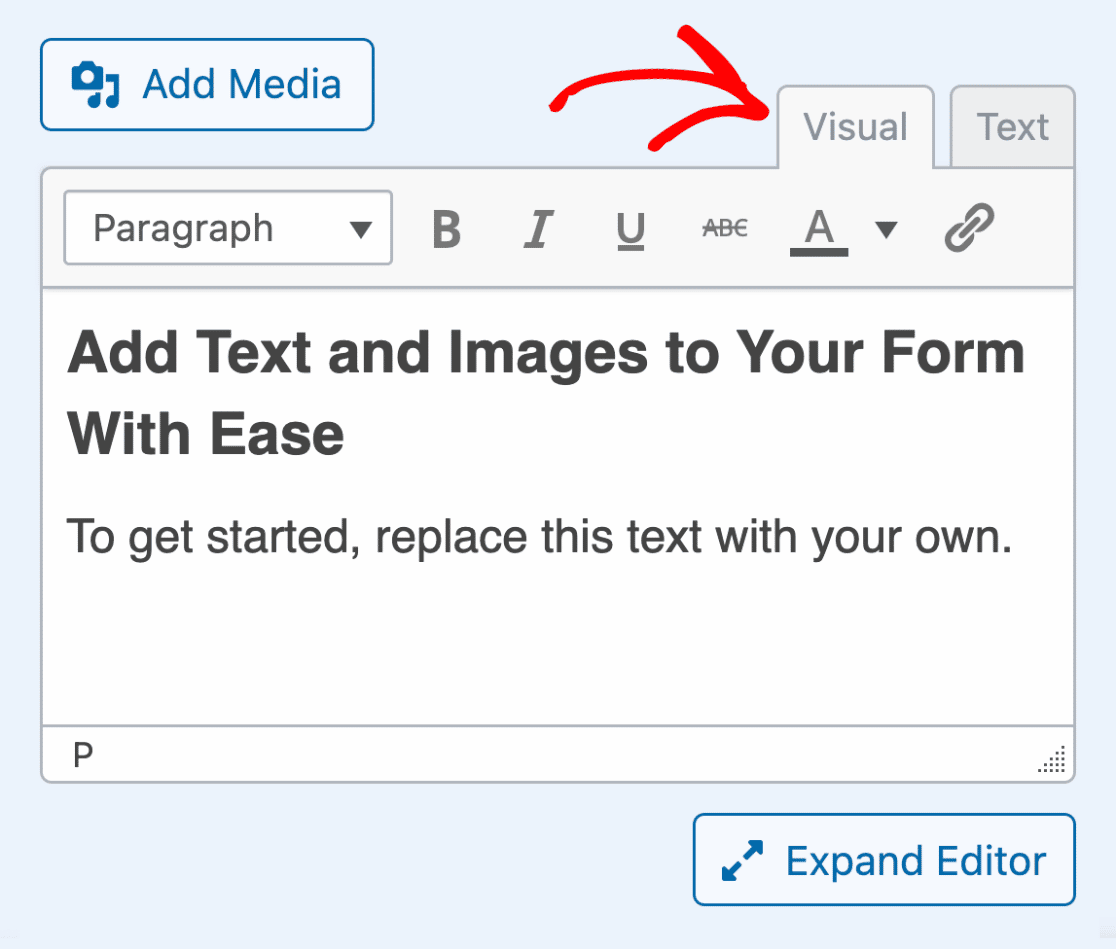Switch to the Text editor tab
Image resolution: width=1116 pixels, height=949 pixels.
(1013, 127)
